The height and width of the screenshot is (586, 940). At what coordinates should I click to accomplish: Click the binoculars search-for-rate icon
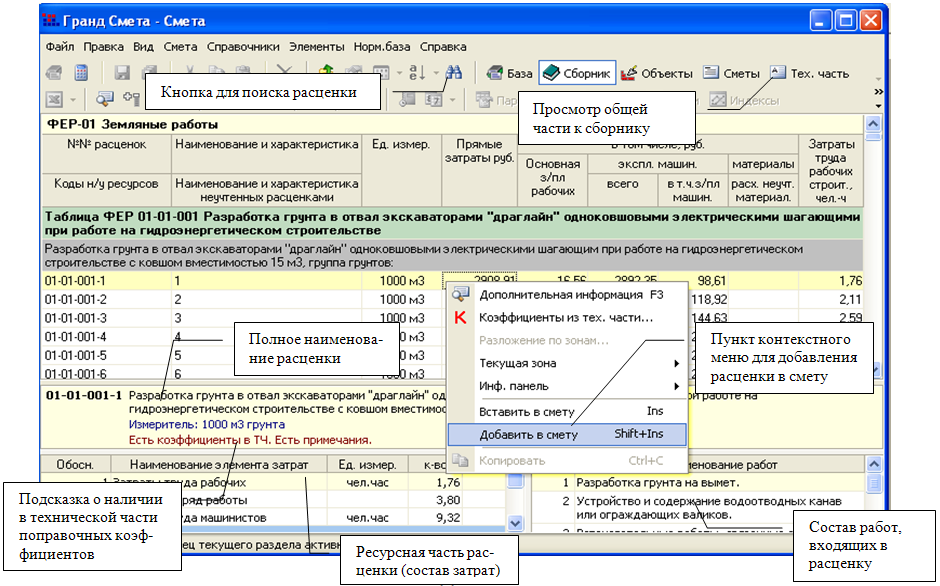[x=454, y=73]
